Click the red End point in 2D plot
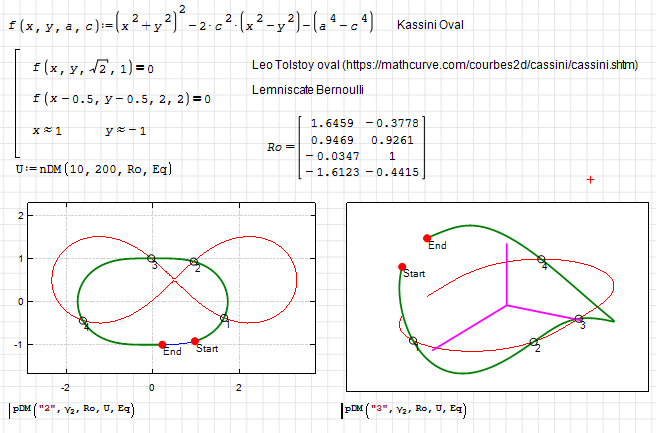This screenshot has width=656, height=433. [163, 345]
